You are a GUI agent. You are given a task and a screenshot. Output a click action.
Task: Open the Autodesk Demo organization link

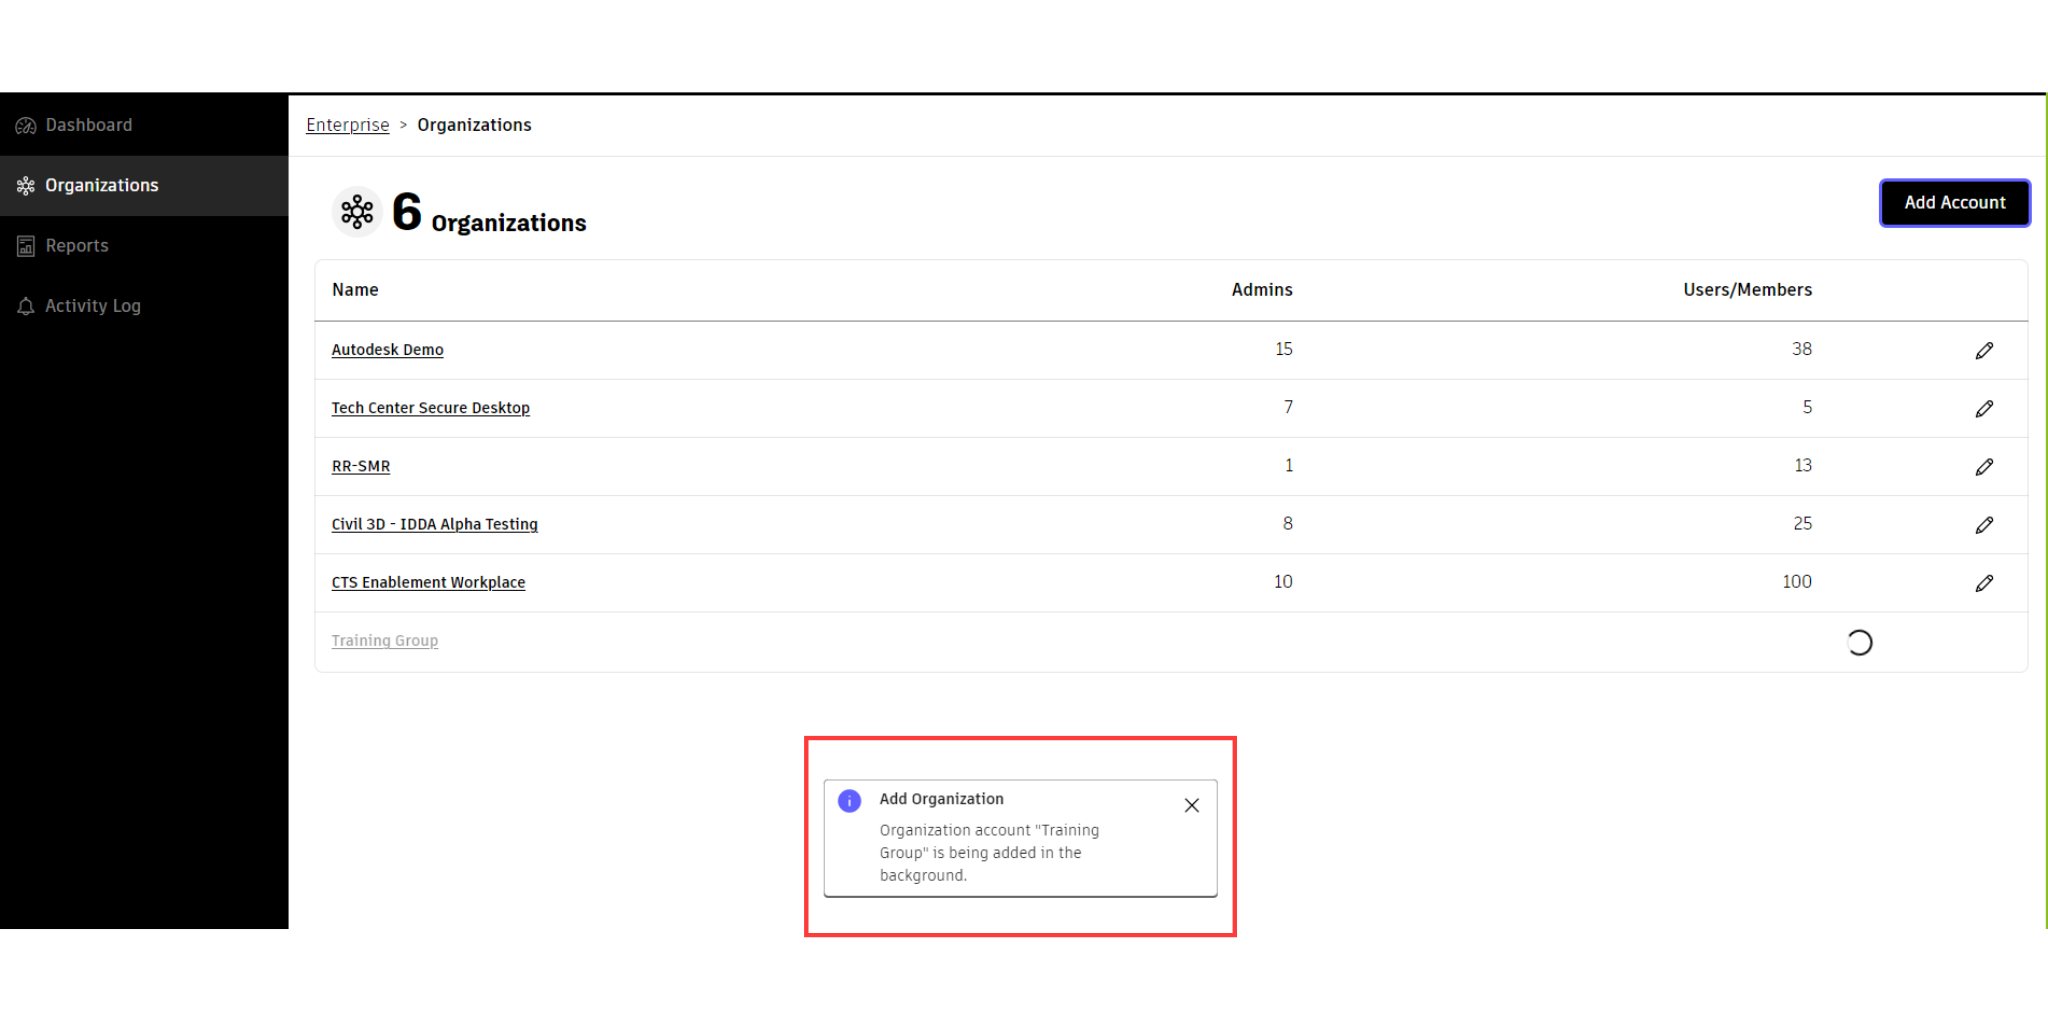coord(387,350)
